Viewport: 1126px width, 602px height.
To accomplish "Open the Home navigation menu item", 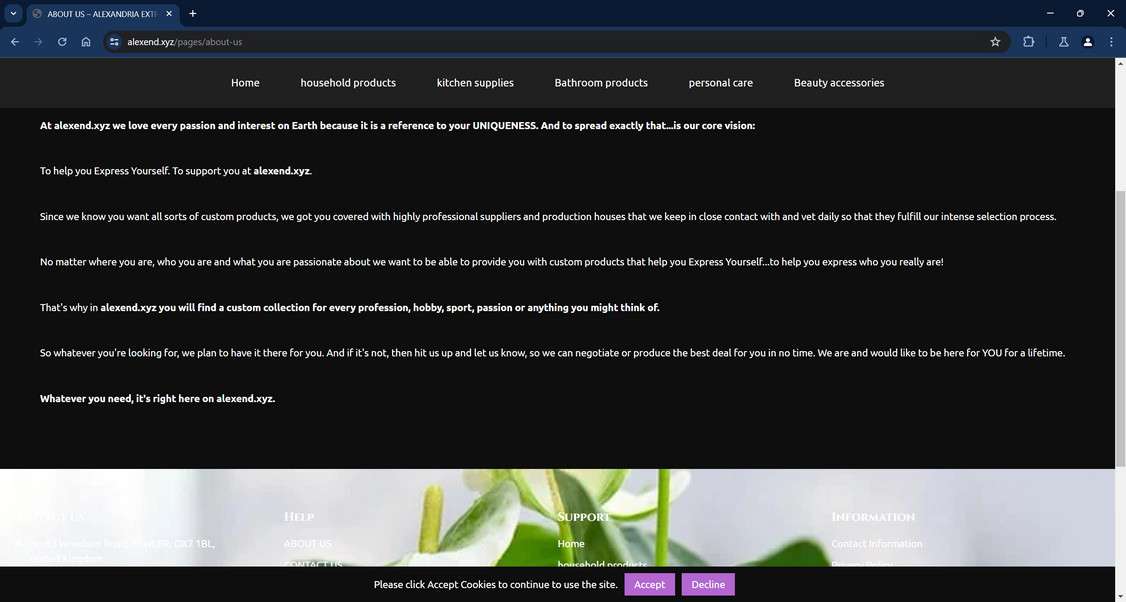I will pos(245,83).
